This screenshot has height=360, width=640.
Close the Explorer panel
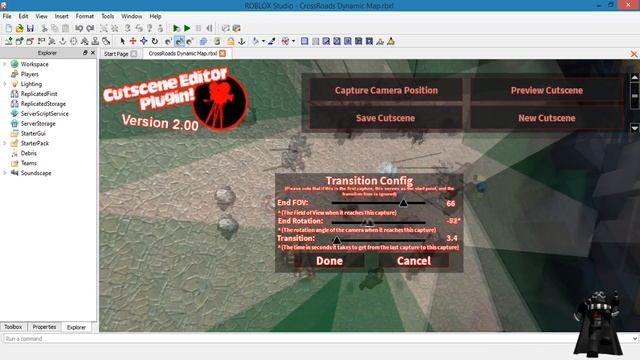(93, 53)
